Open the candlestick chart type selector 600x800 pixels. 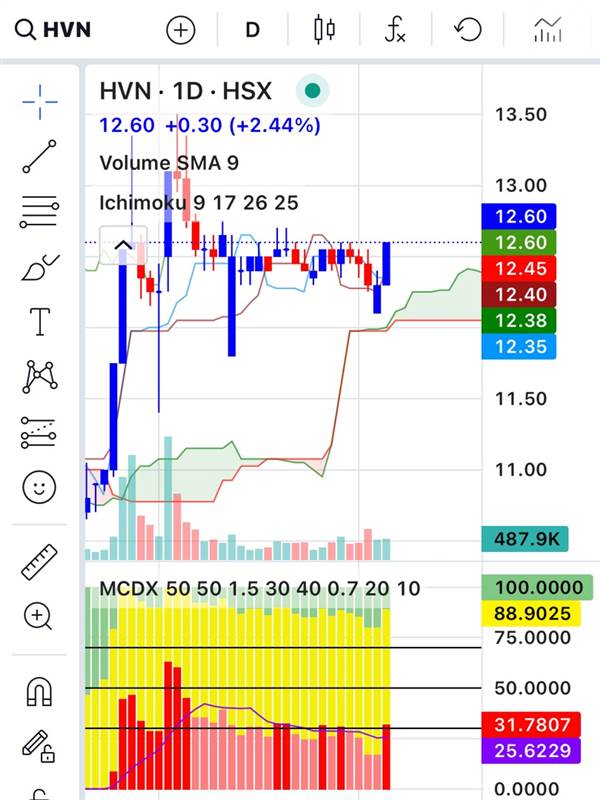point(324,30)
